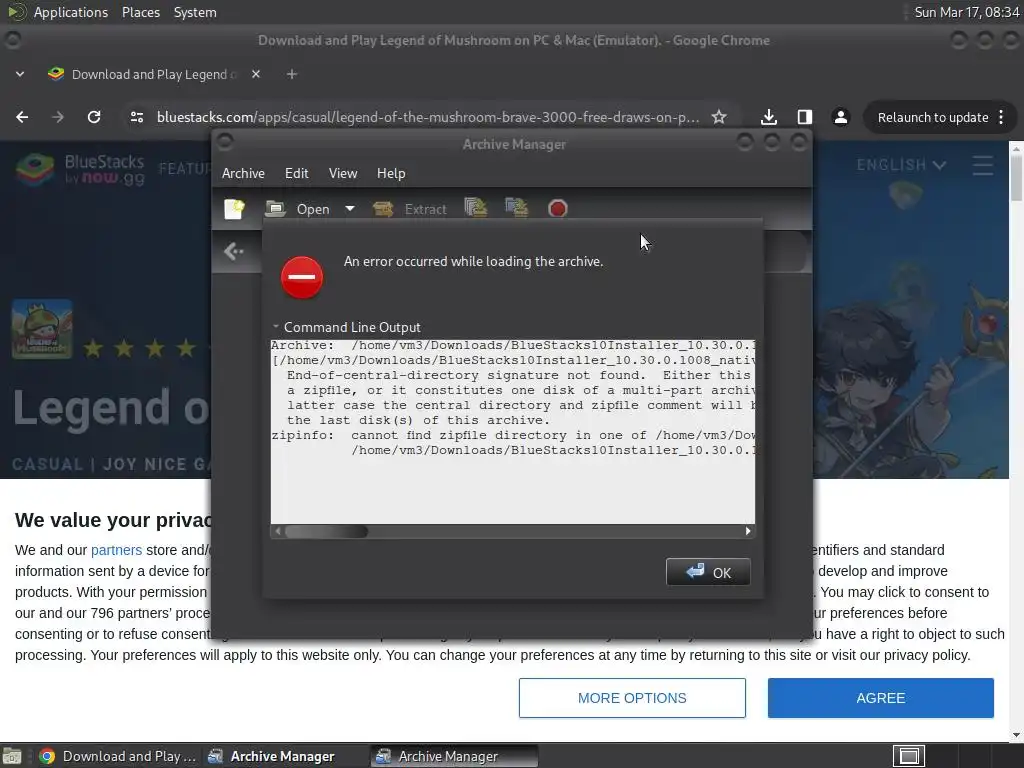1024x768 pixels.
Task: Collapse the Command Line Output expander
Action: (276, 327)
